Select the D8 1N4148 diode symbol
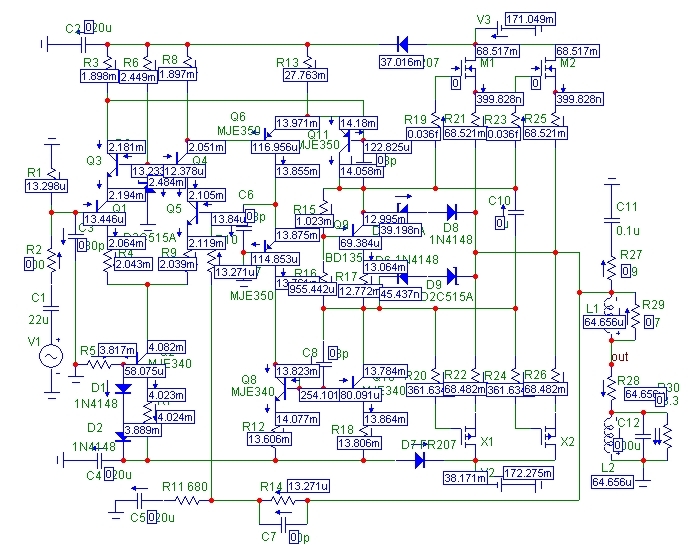Screen dimensions: 700x550 [x=451, y=212]
